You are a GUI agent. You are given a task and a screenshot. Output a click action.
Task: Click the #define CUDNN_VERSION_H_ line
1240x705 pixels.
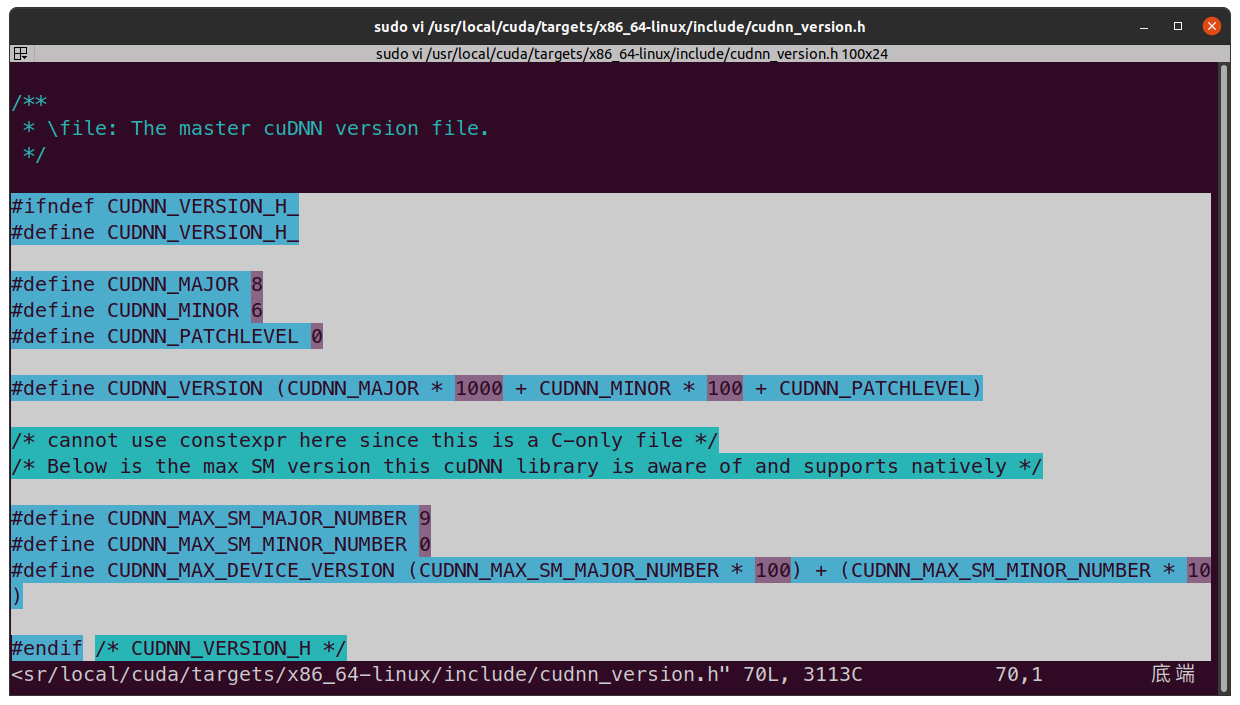point(155,232)
